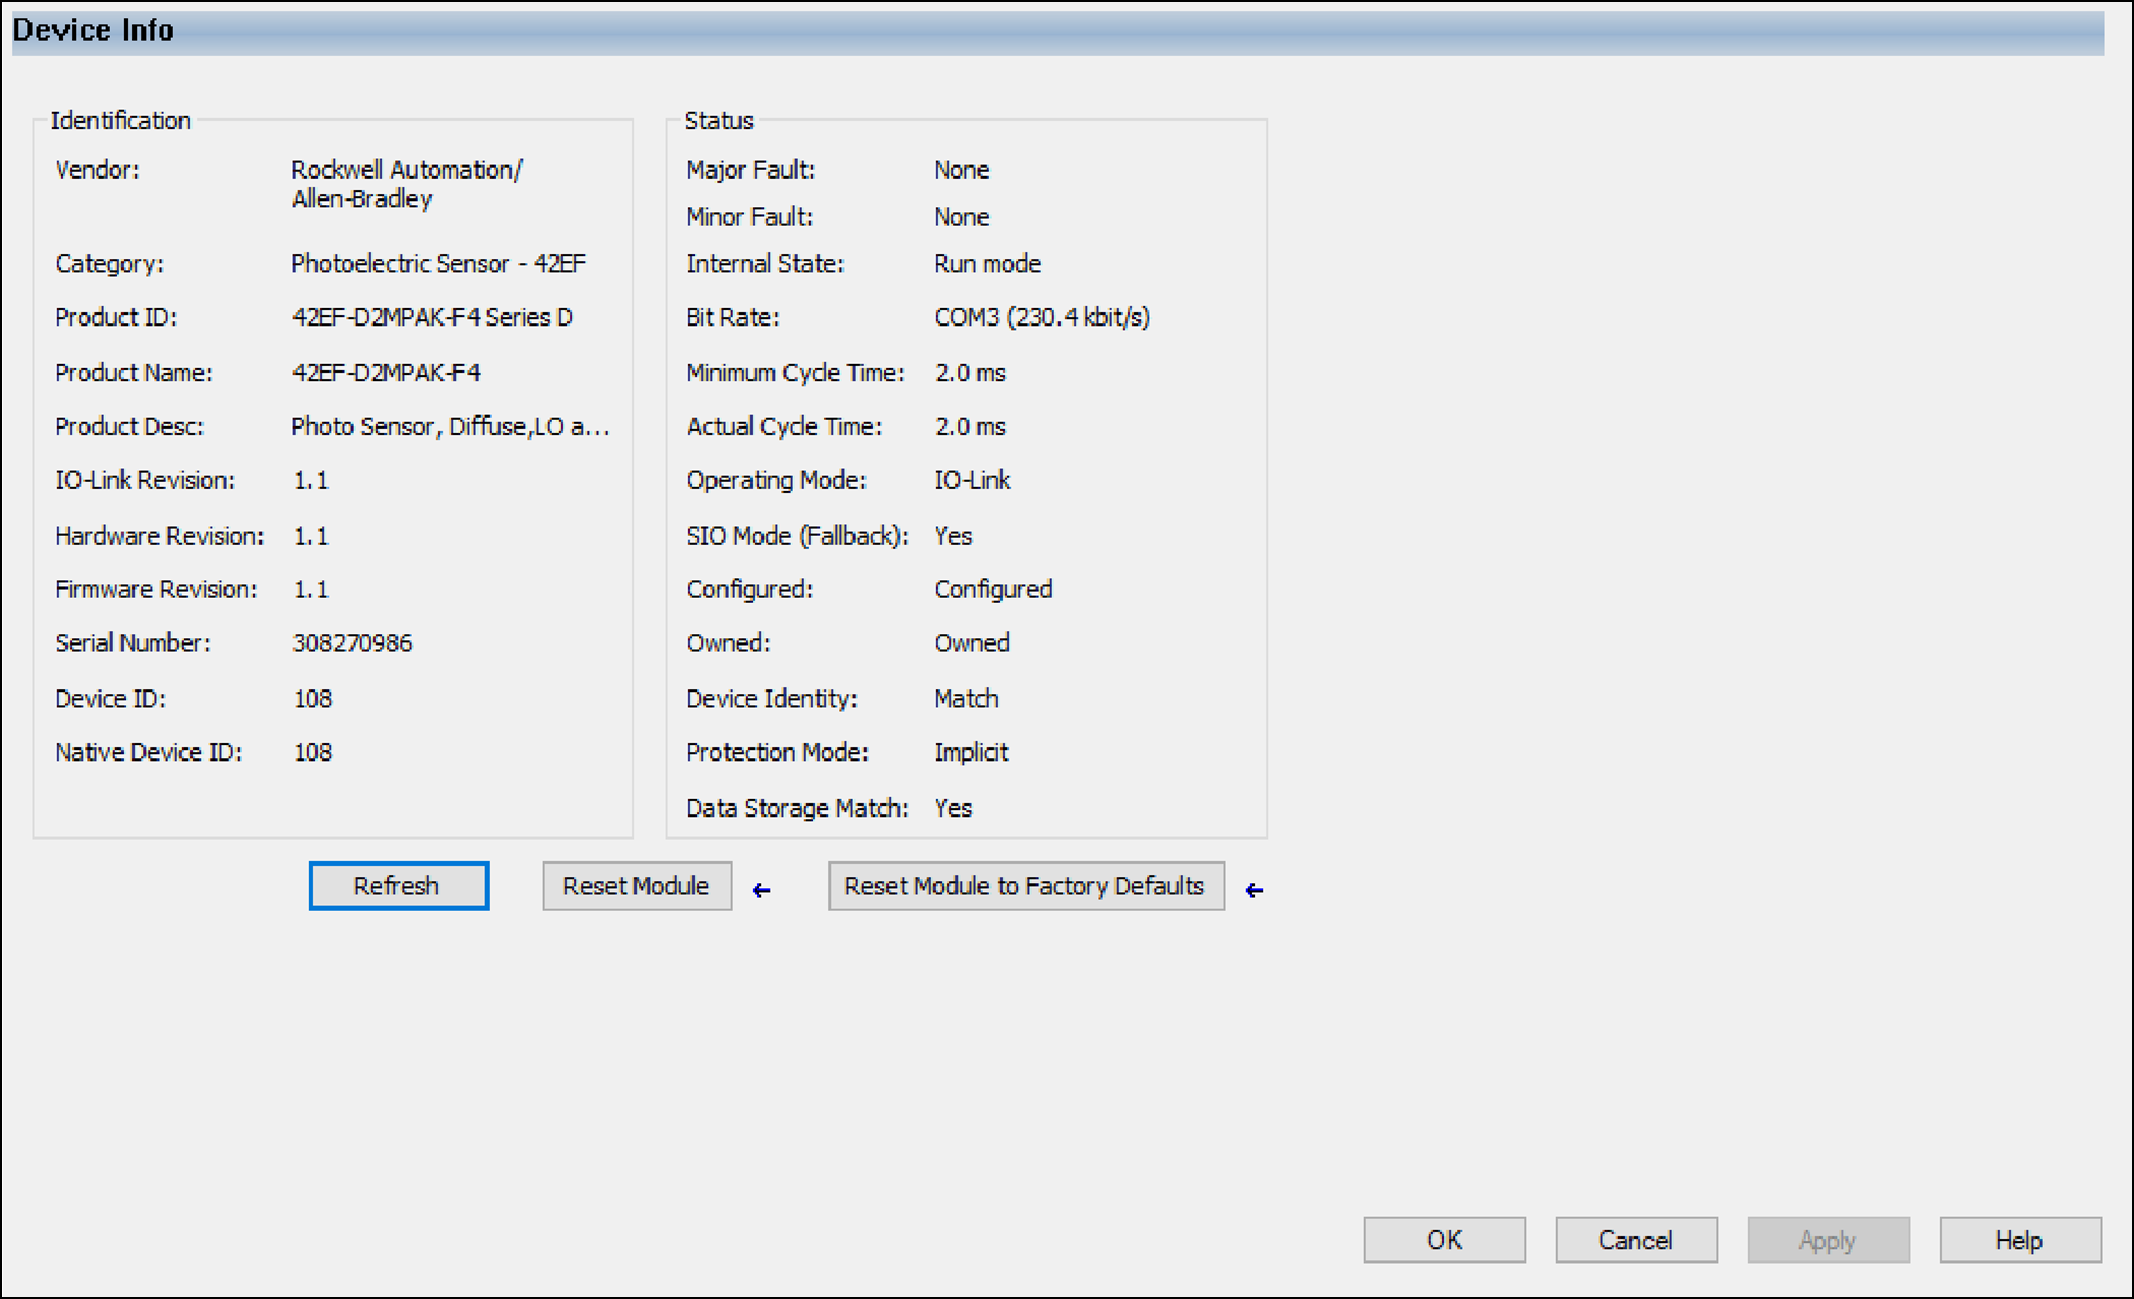This screenshot has height=1299, width=2134.
Task: Select the serial number 308270986
Action: click(x=352, y=643)
